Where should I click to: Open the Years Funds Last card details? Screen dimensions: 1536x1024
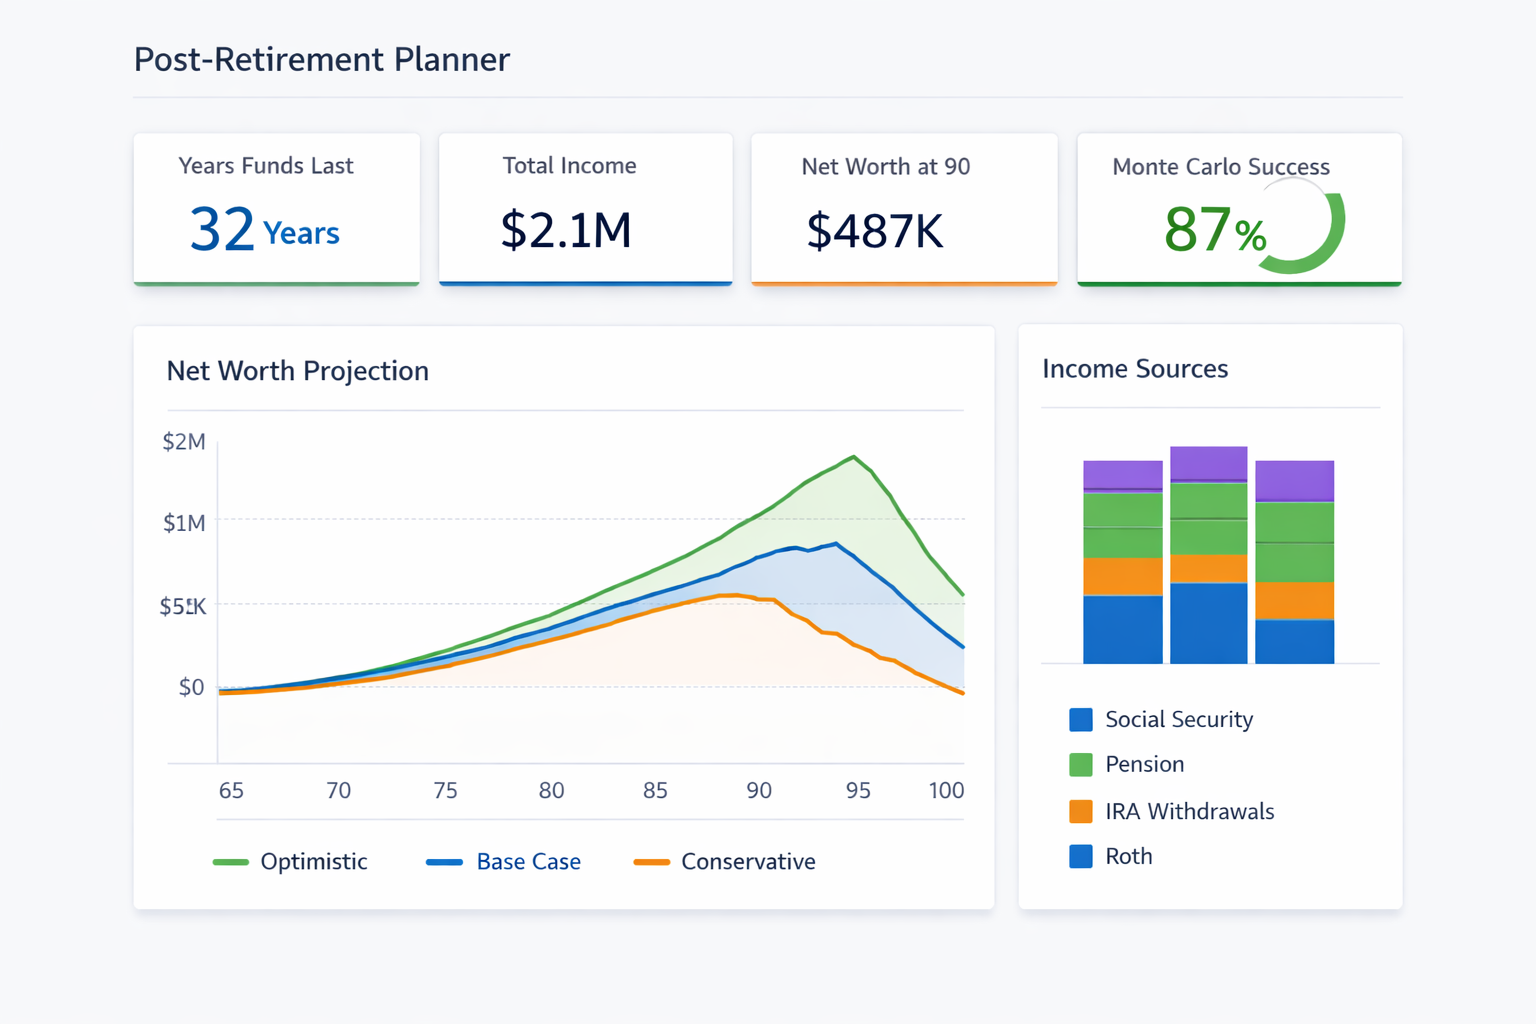click(x=276, y=208)
